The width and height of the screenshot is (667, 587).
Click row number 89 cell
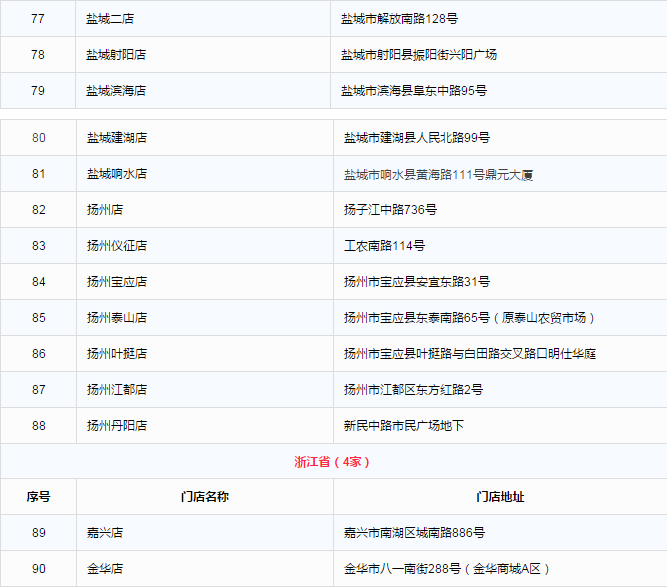coord(38,533)
